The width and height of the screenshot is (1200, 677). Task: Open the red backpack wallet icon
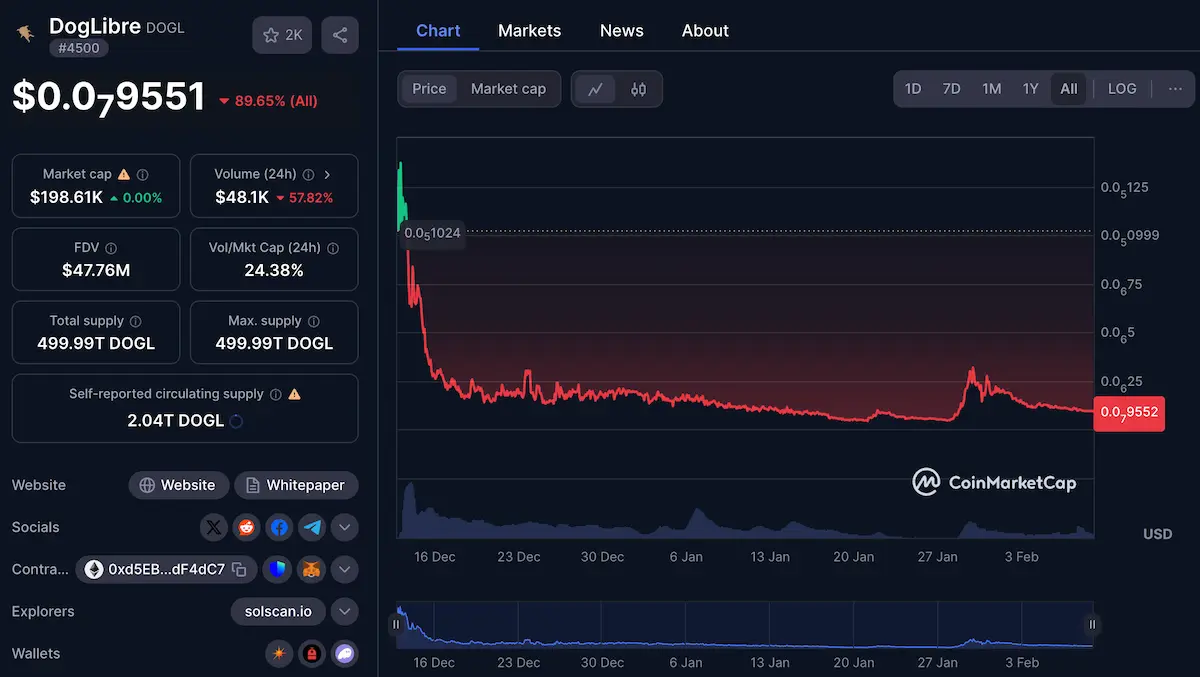click(312, 654)
